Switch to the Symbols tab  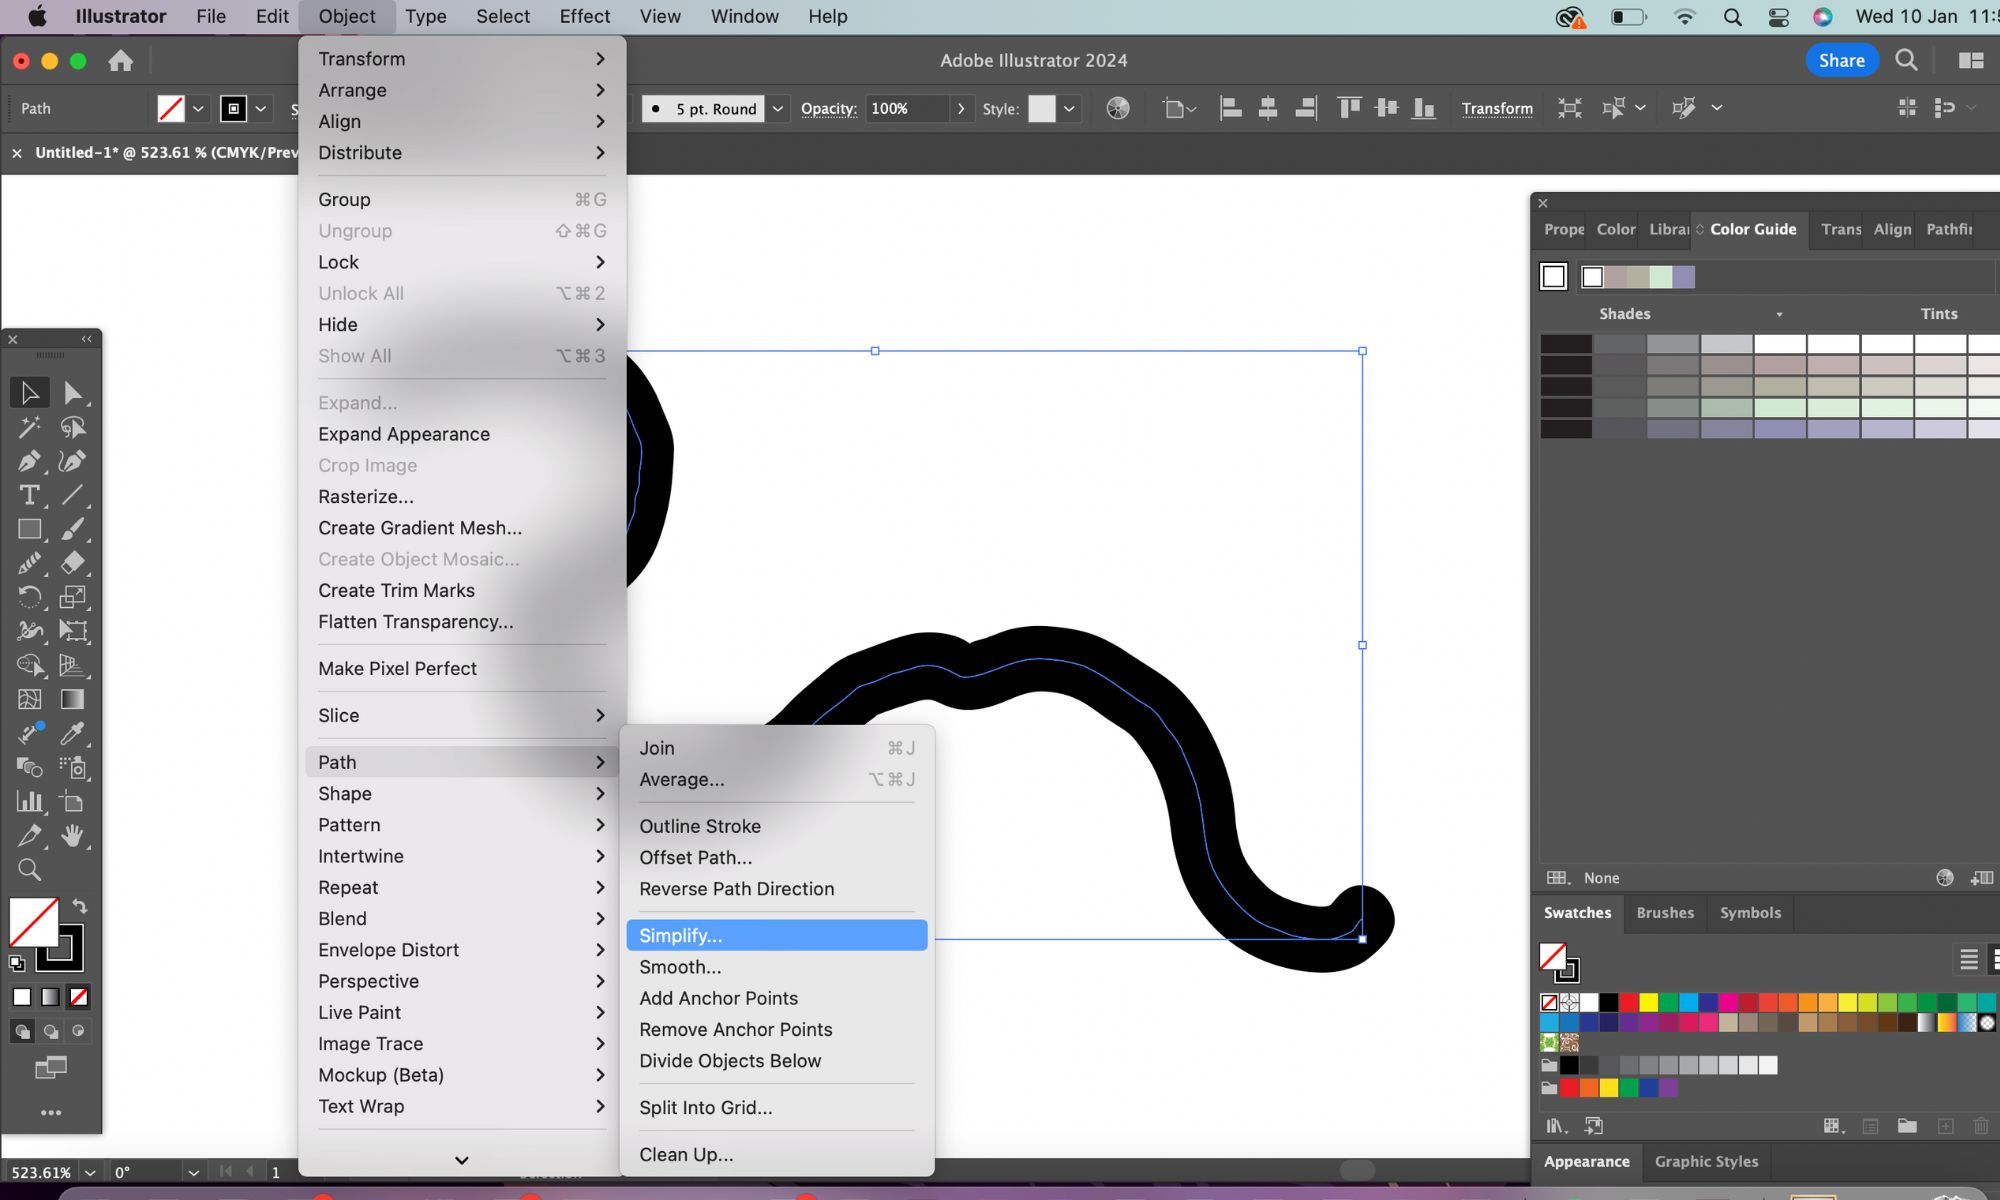tap(1750, 913)
